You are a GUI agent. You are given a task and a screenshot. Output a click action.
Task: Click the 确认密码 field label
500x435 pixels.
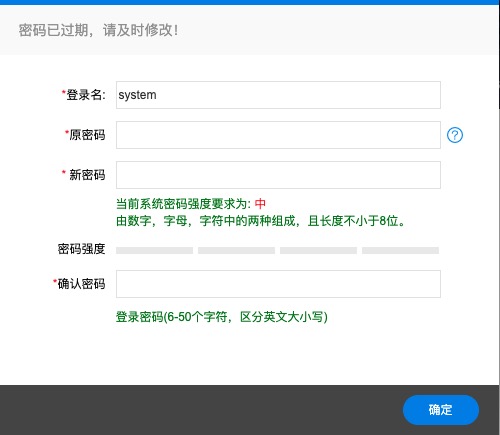tap(79, 284)
